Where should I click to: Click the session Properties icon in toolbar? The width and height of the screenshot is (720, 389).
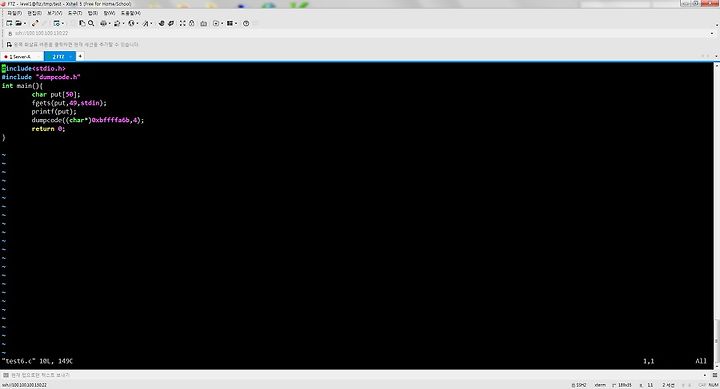tap(56, 23)
